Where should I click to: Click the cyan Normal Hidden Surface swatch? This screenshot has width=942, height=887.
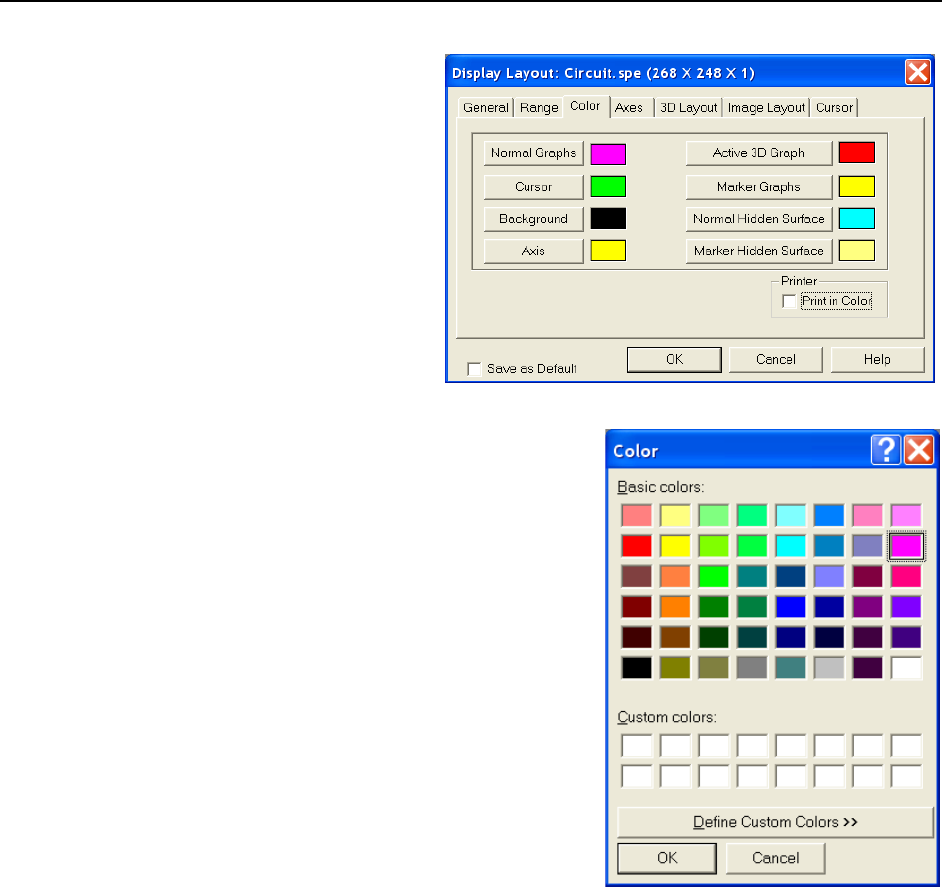point(857,218)
